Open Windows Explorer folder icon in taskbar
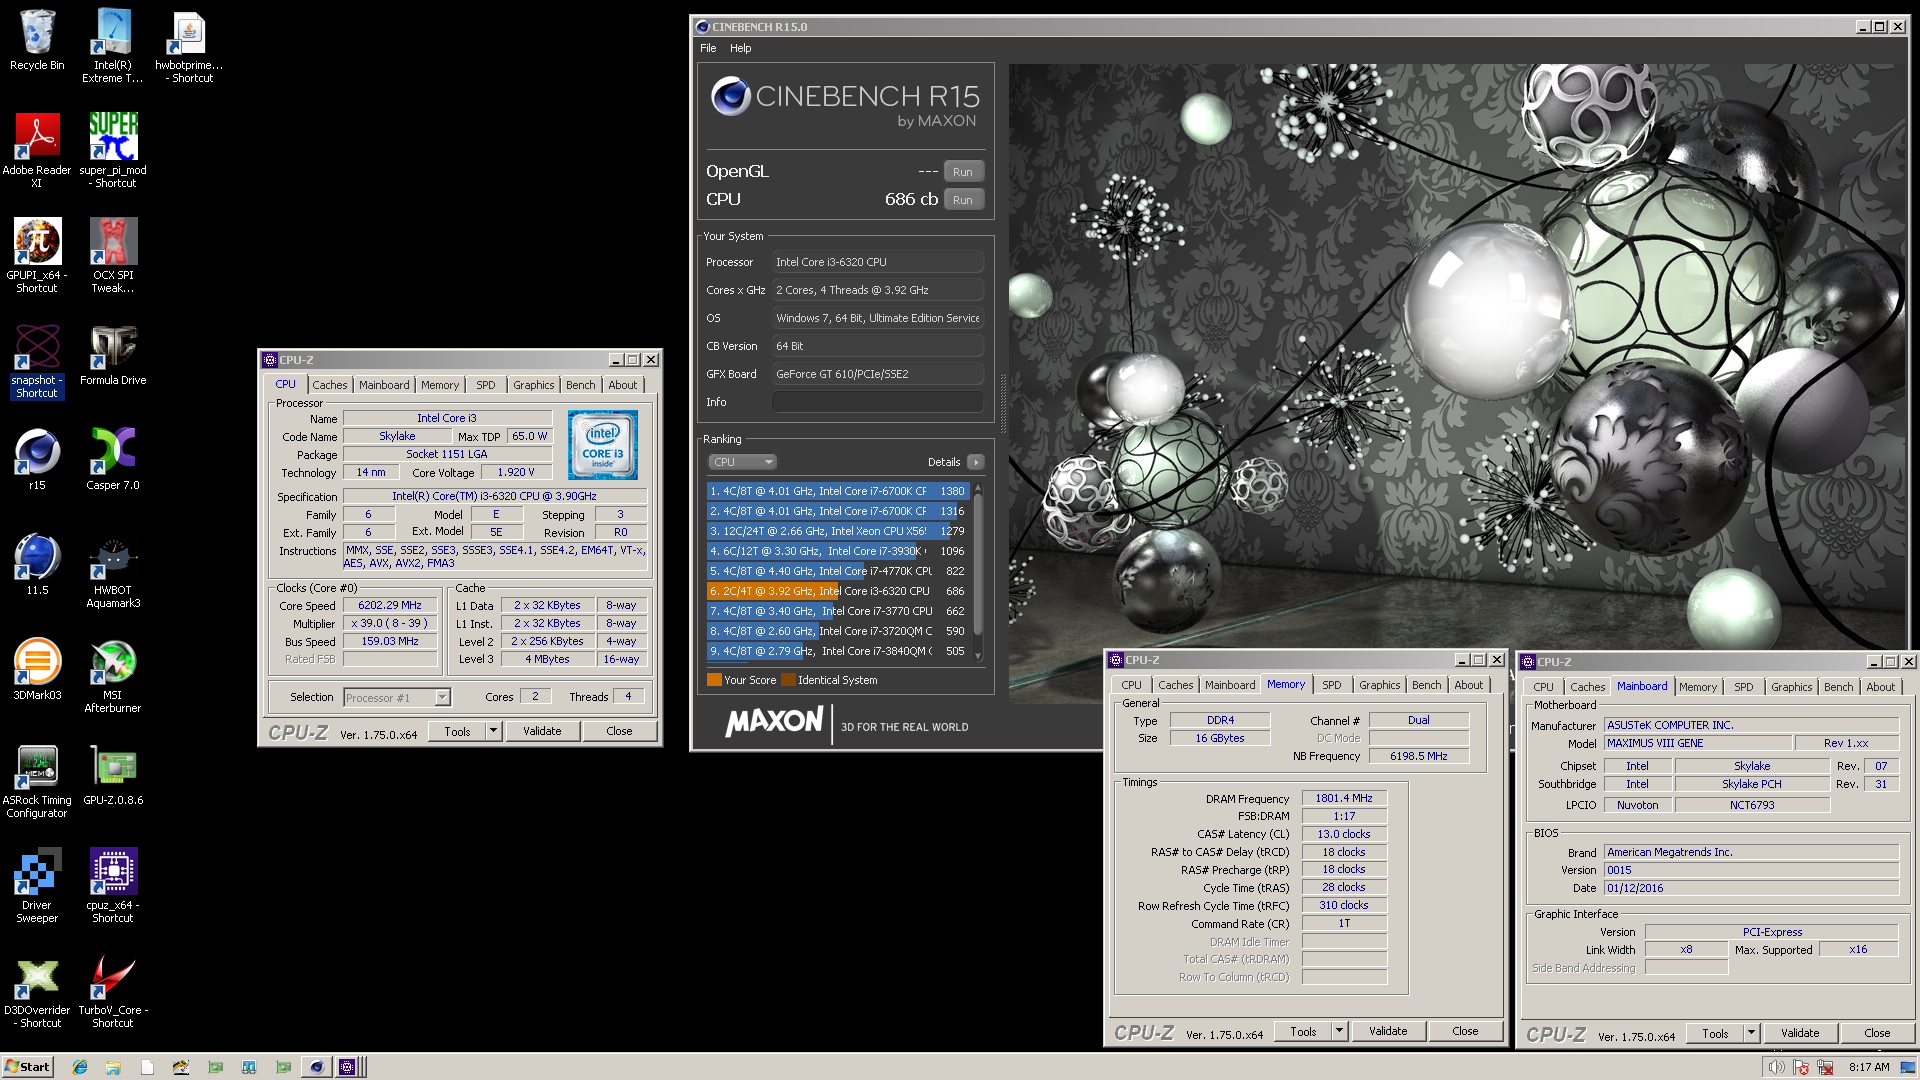 (113, 1067)
